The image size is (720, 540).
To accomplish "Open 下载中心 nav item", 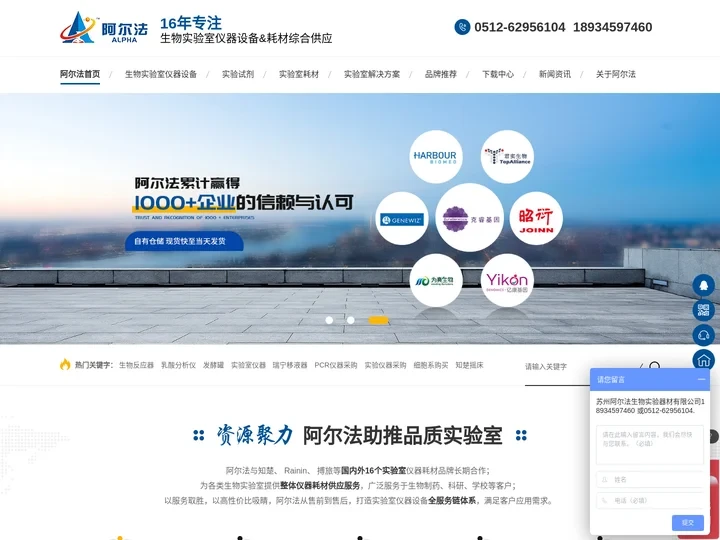I will click(x=498, y=74).
